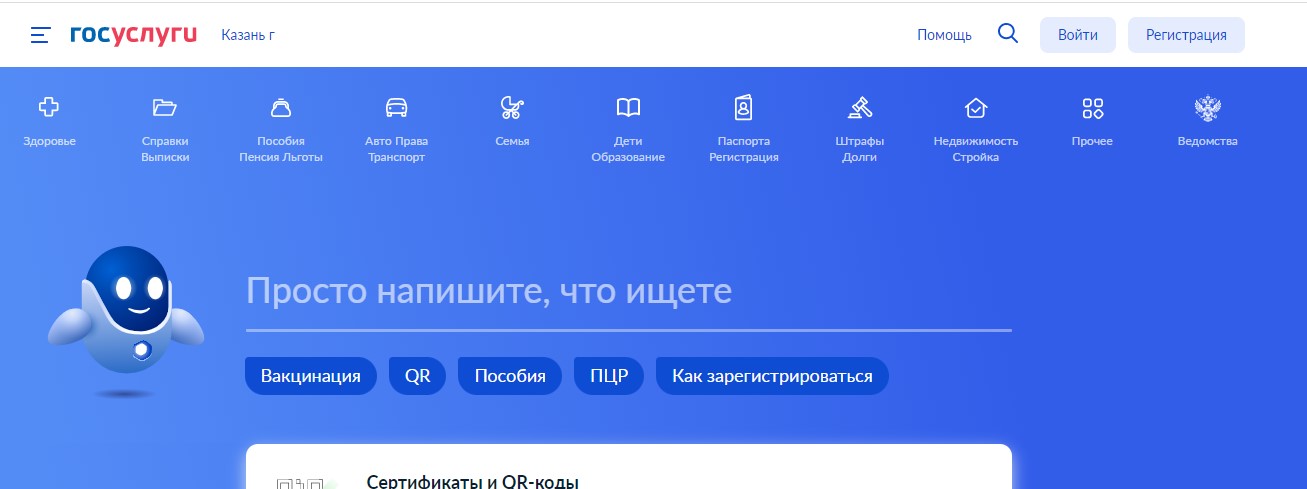Image resolution: width=1307 pixels, height=489 pixels.
Task: Open Недвижимость Стройка house icon
Action: 975,108
